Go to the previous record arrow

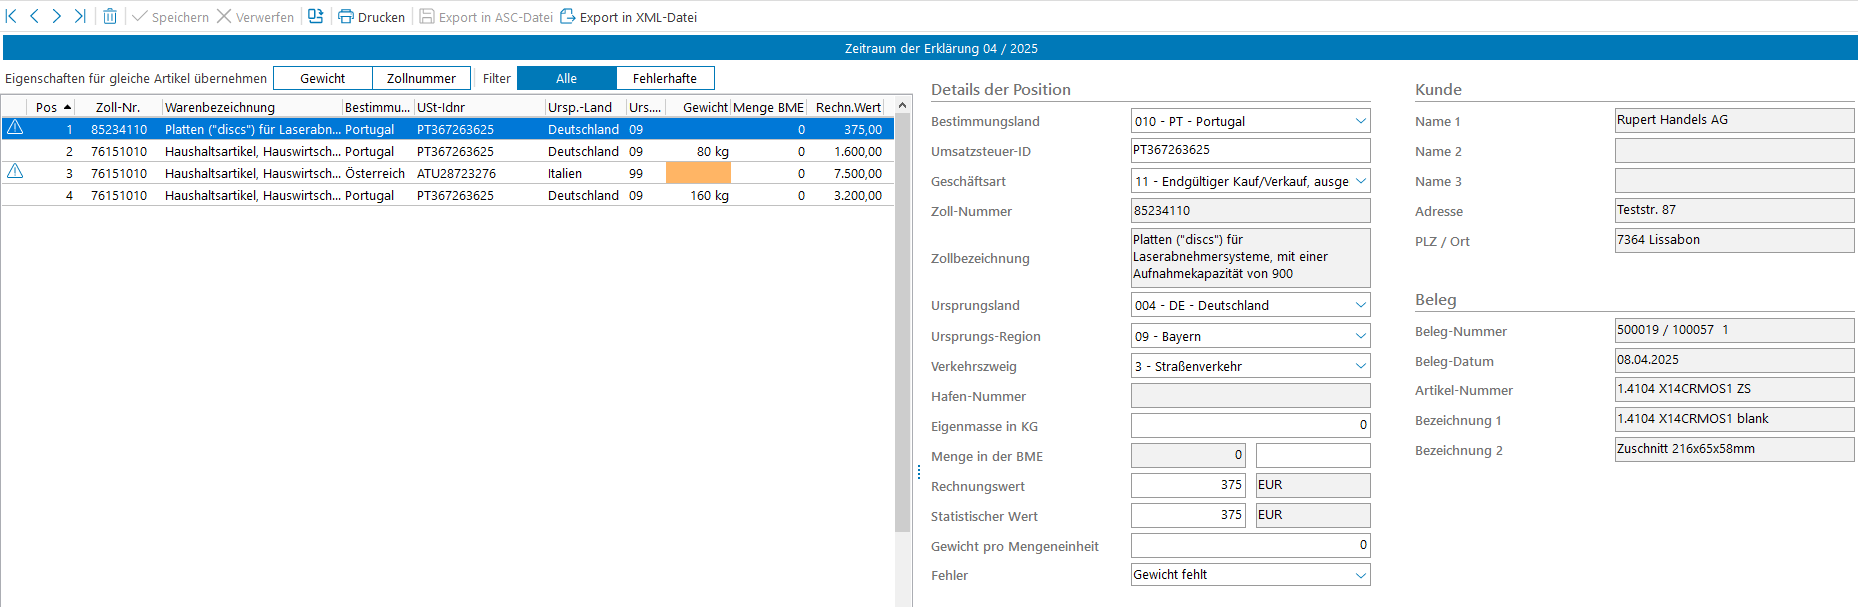pos(34,16)
